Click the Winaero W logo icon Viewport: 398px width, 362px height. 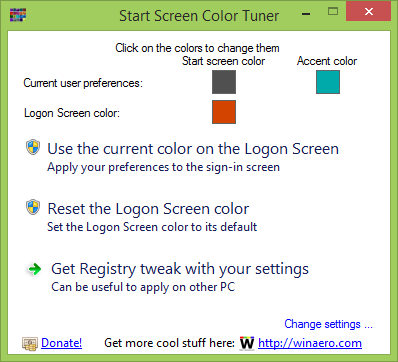click(247, 343)
